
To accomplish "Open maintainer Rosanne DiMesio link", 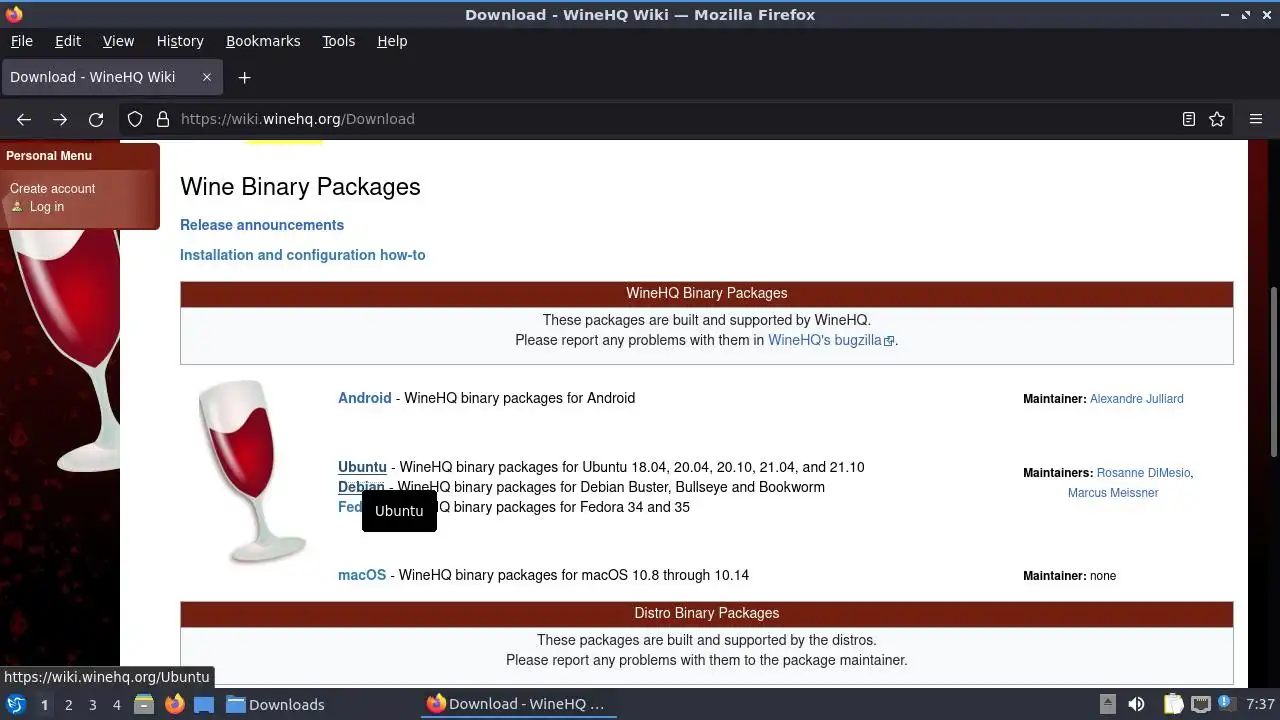I will (x=1143, y=473).
